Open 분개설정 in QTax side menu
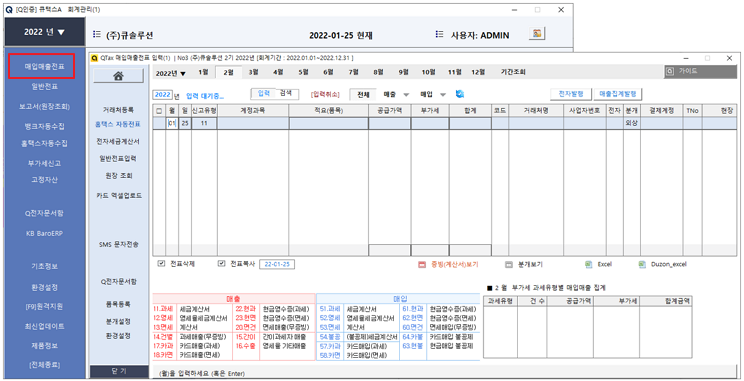 pos(118,322)
